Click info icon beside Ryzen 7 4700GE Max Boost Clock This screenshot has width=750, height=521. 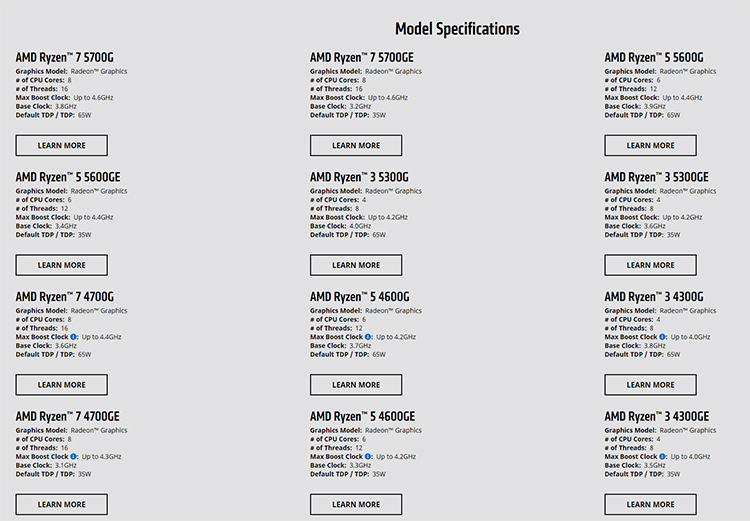(73, 456)
